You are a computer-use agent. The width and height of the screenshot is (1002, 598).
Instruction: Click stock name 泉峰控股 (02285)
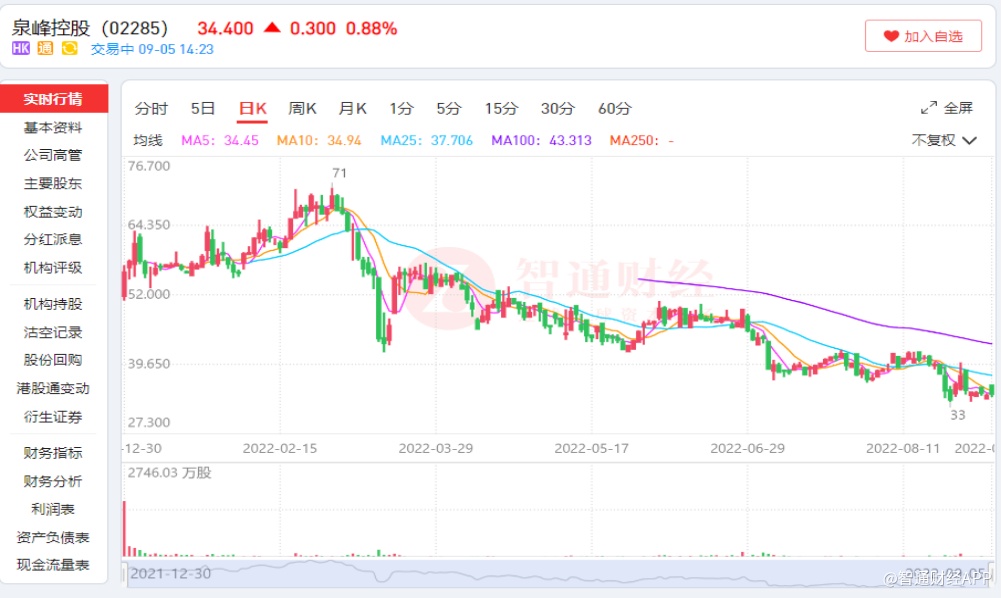click(89, 28)
